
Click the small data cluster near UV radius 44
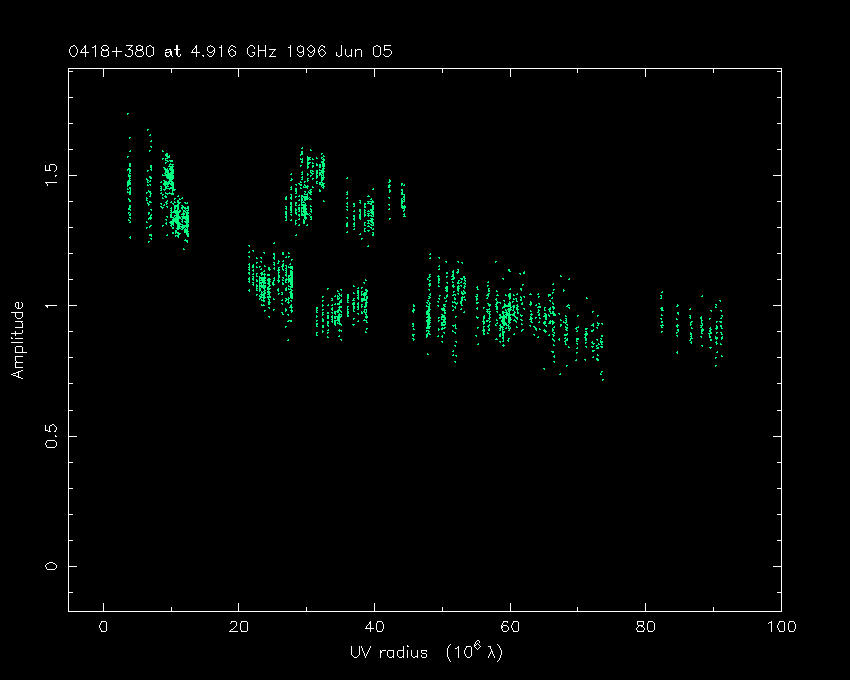point(403,200)
